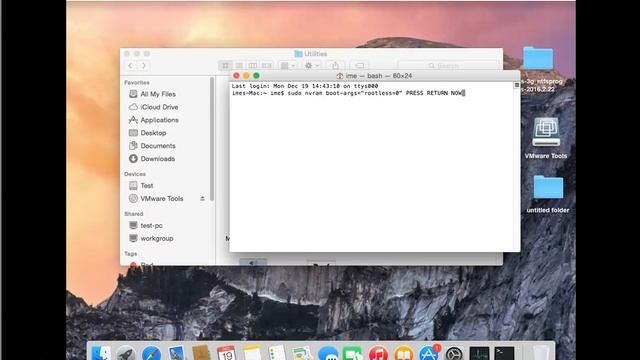The image size is (640, 360).
Task: Open the Finder action gear menu
Action: [x=312, y=65]
